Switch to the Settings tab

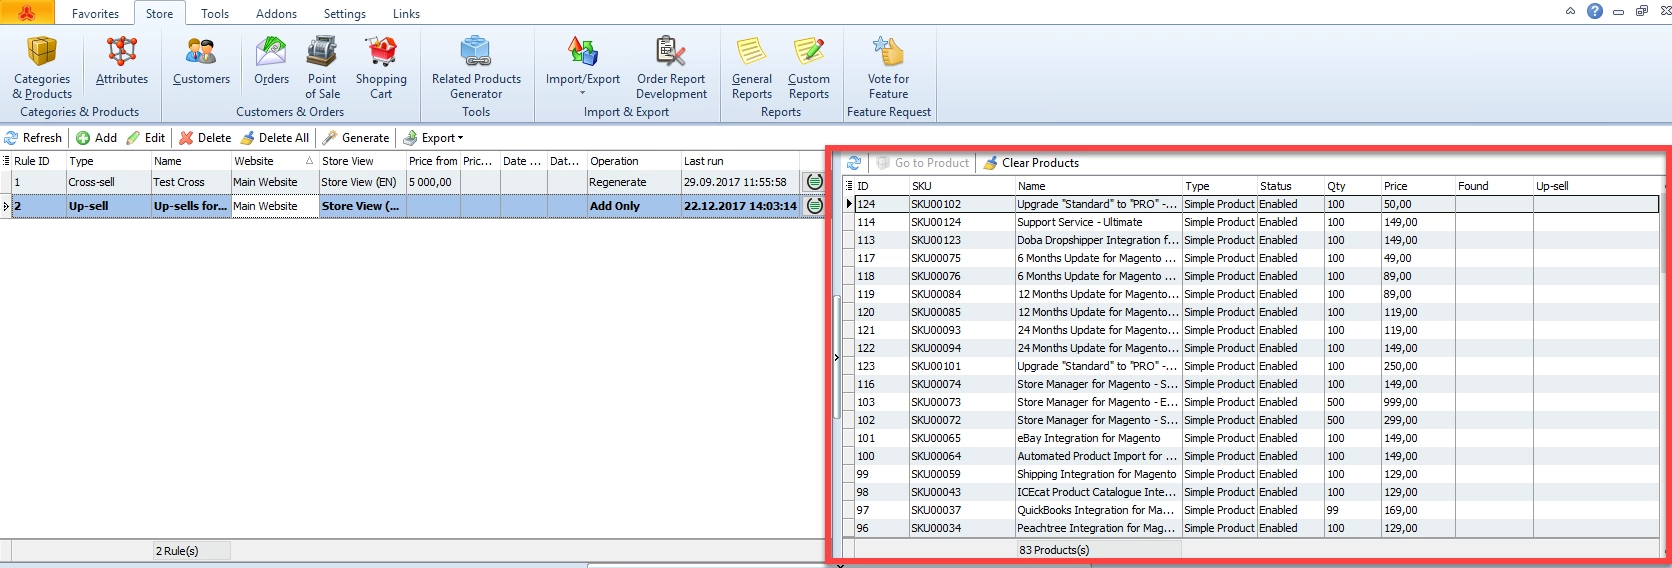coord(345,14)
